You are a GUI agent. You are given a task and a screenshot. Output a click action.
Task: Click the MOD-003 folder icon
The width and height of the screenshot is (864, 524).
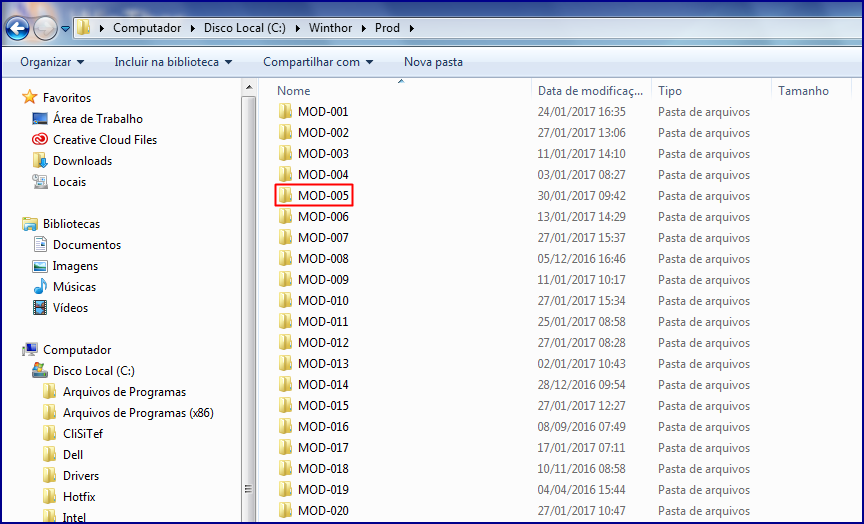(285, 153)
